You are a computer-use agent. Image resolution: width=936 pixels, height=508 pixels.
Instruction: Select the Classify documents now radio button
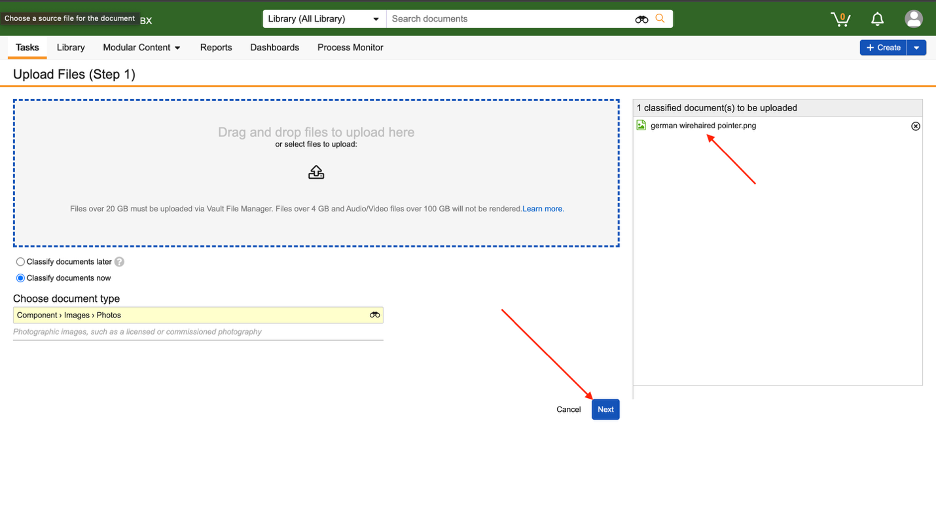click(20, 278)
